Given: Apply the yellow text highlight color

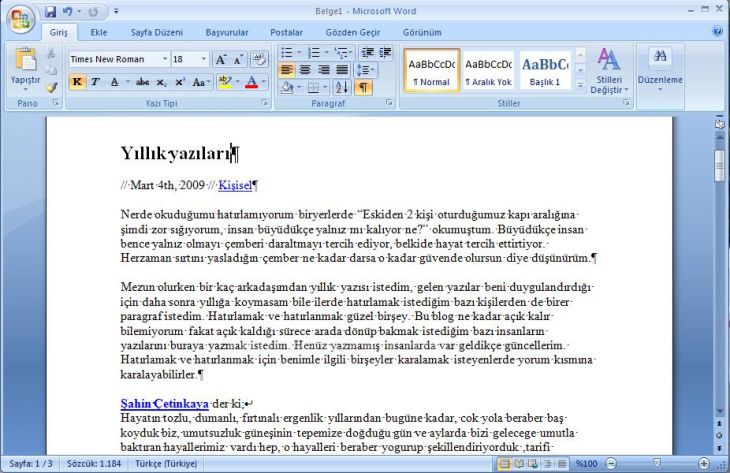Looking at the screenshot, I should 225,82.
